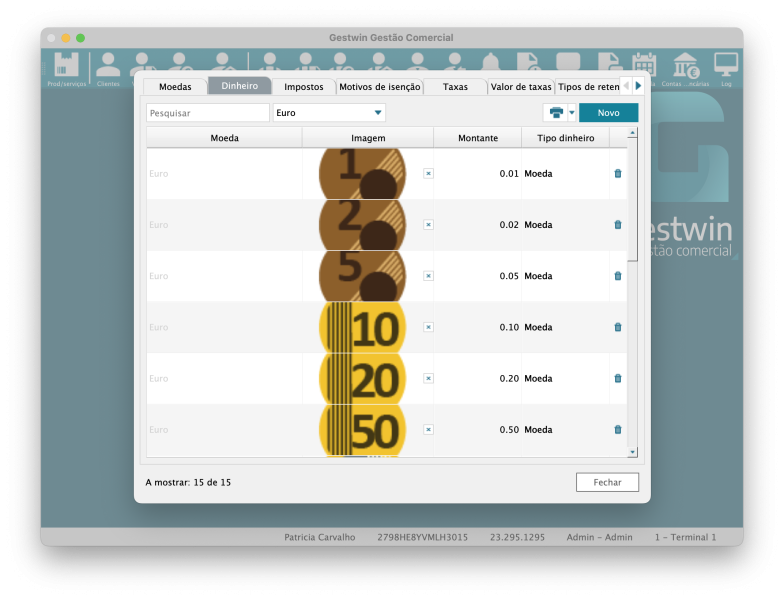Click the printer icon
The height and width of the screenshot is (600, 784).
pyautogui.click(x=555, y=113)
